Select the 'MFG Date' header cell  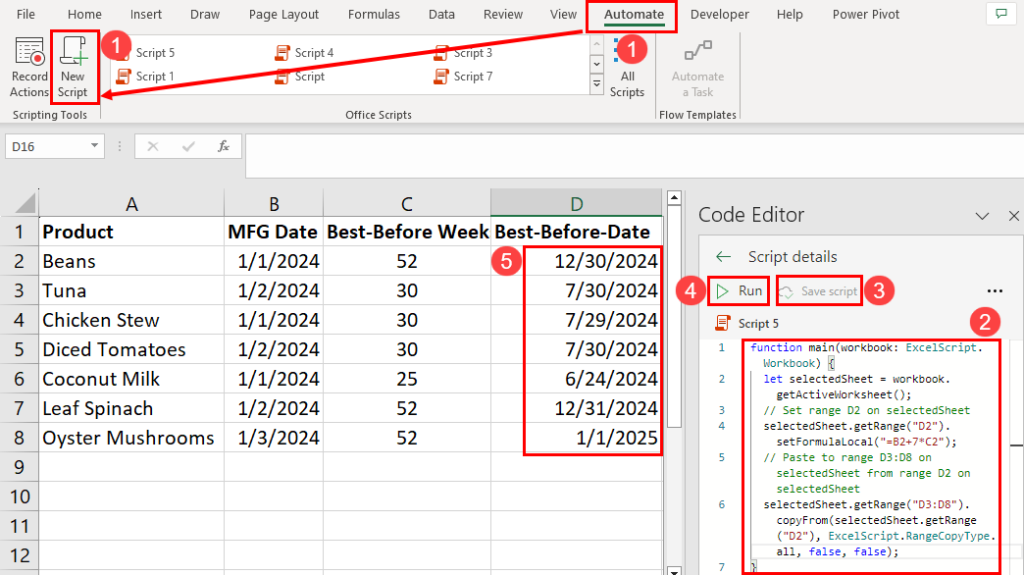point(274,232)
